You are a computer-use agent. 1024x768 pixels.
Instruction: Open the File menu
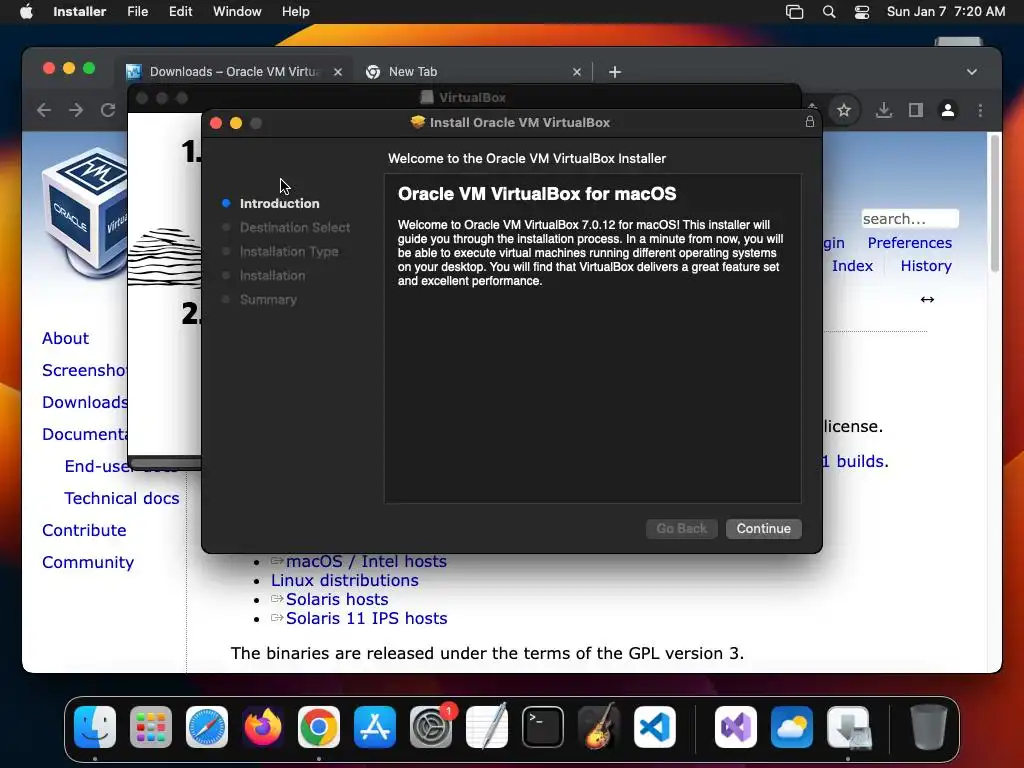coord(137,12)
